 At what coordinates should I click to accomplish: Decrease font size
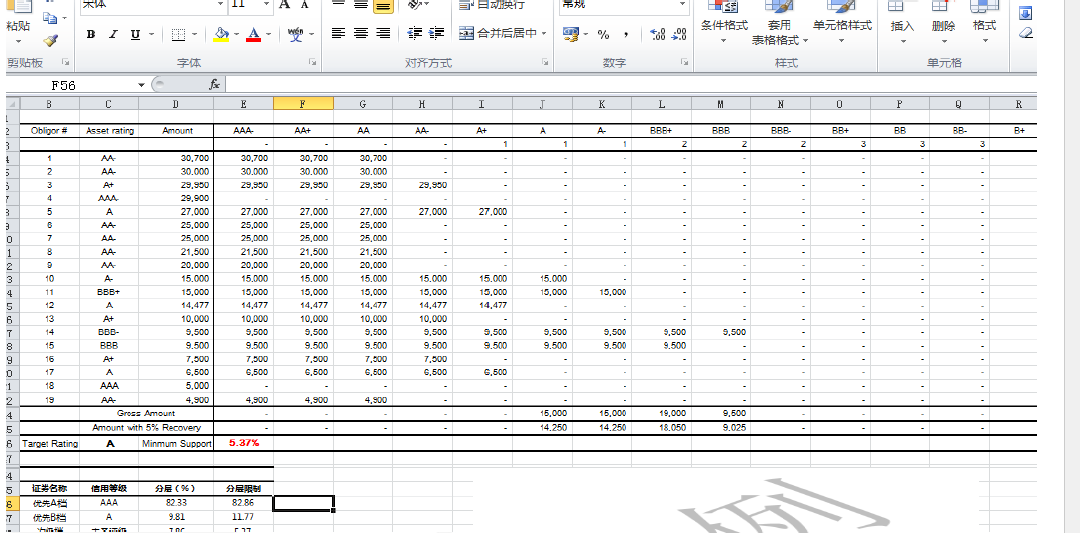[x=304, y=6]
